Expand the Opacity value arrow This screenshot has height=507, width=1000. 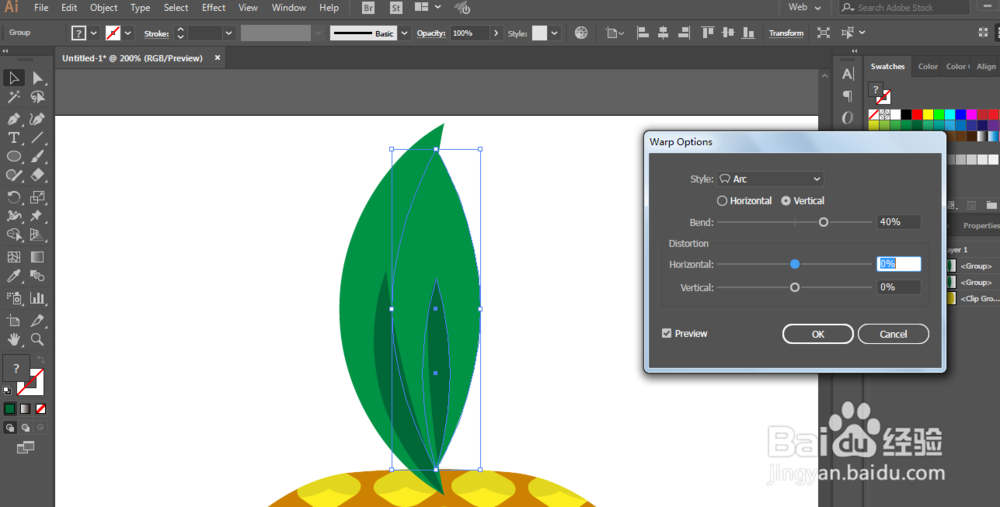click(496, 33)
